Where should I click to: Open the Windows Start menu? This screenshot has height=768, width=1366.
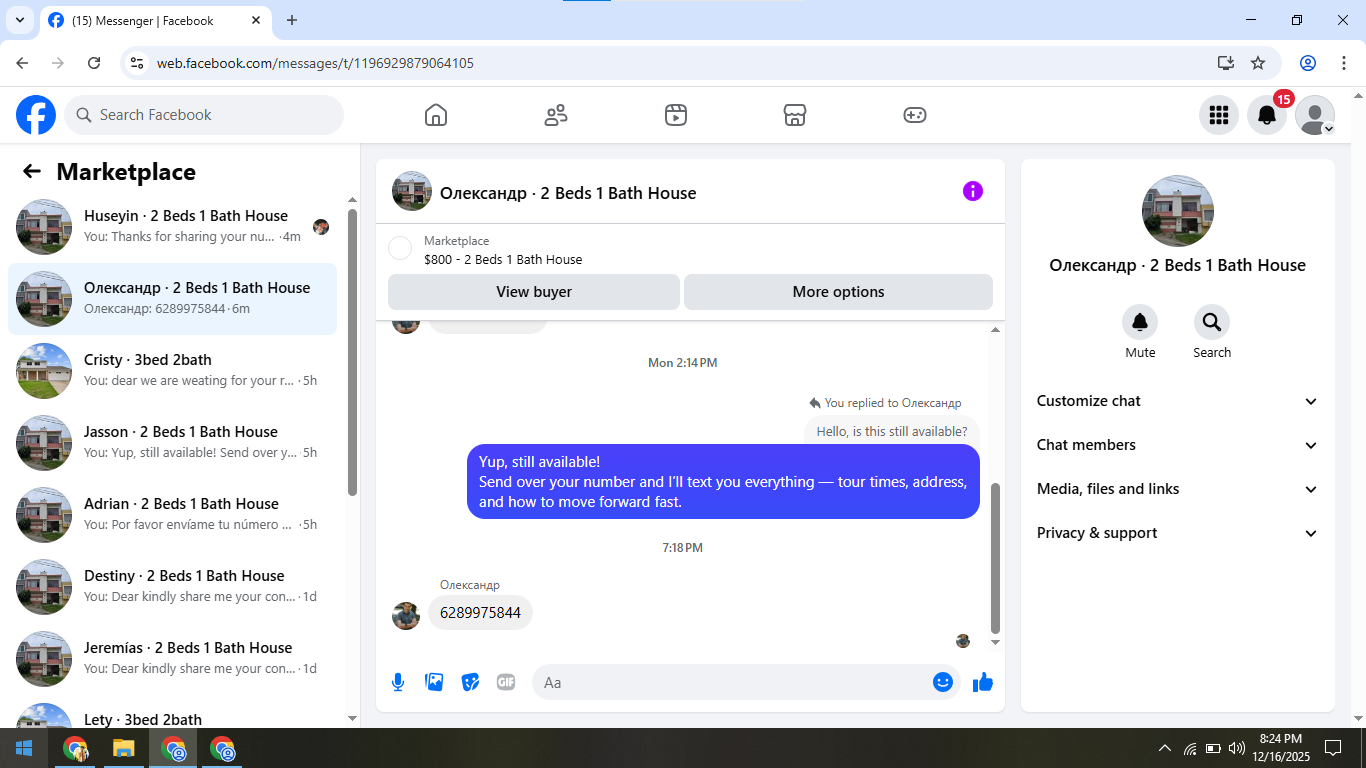pos(23,748)
